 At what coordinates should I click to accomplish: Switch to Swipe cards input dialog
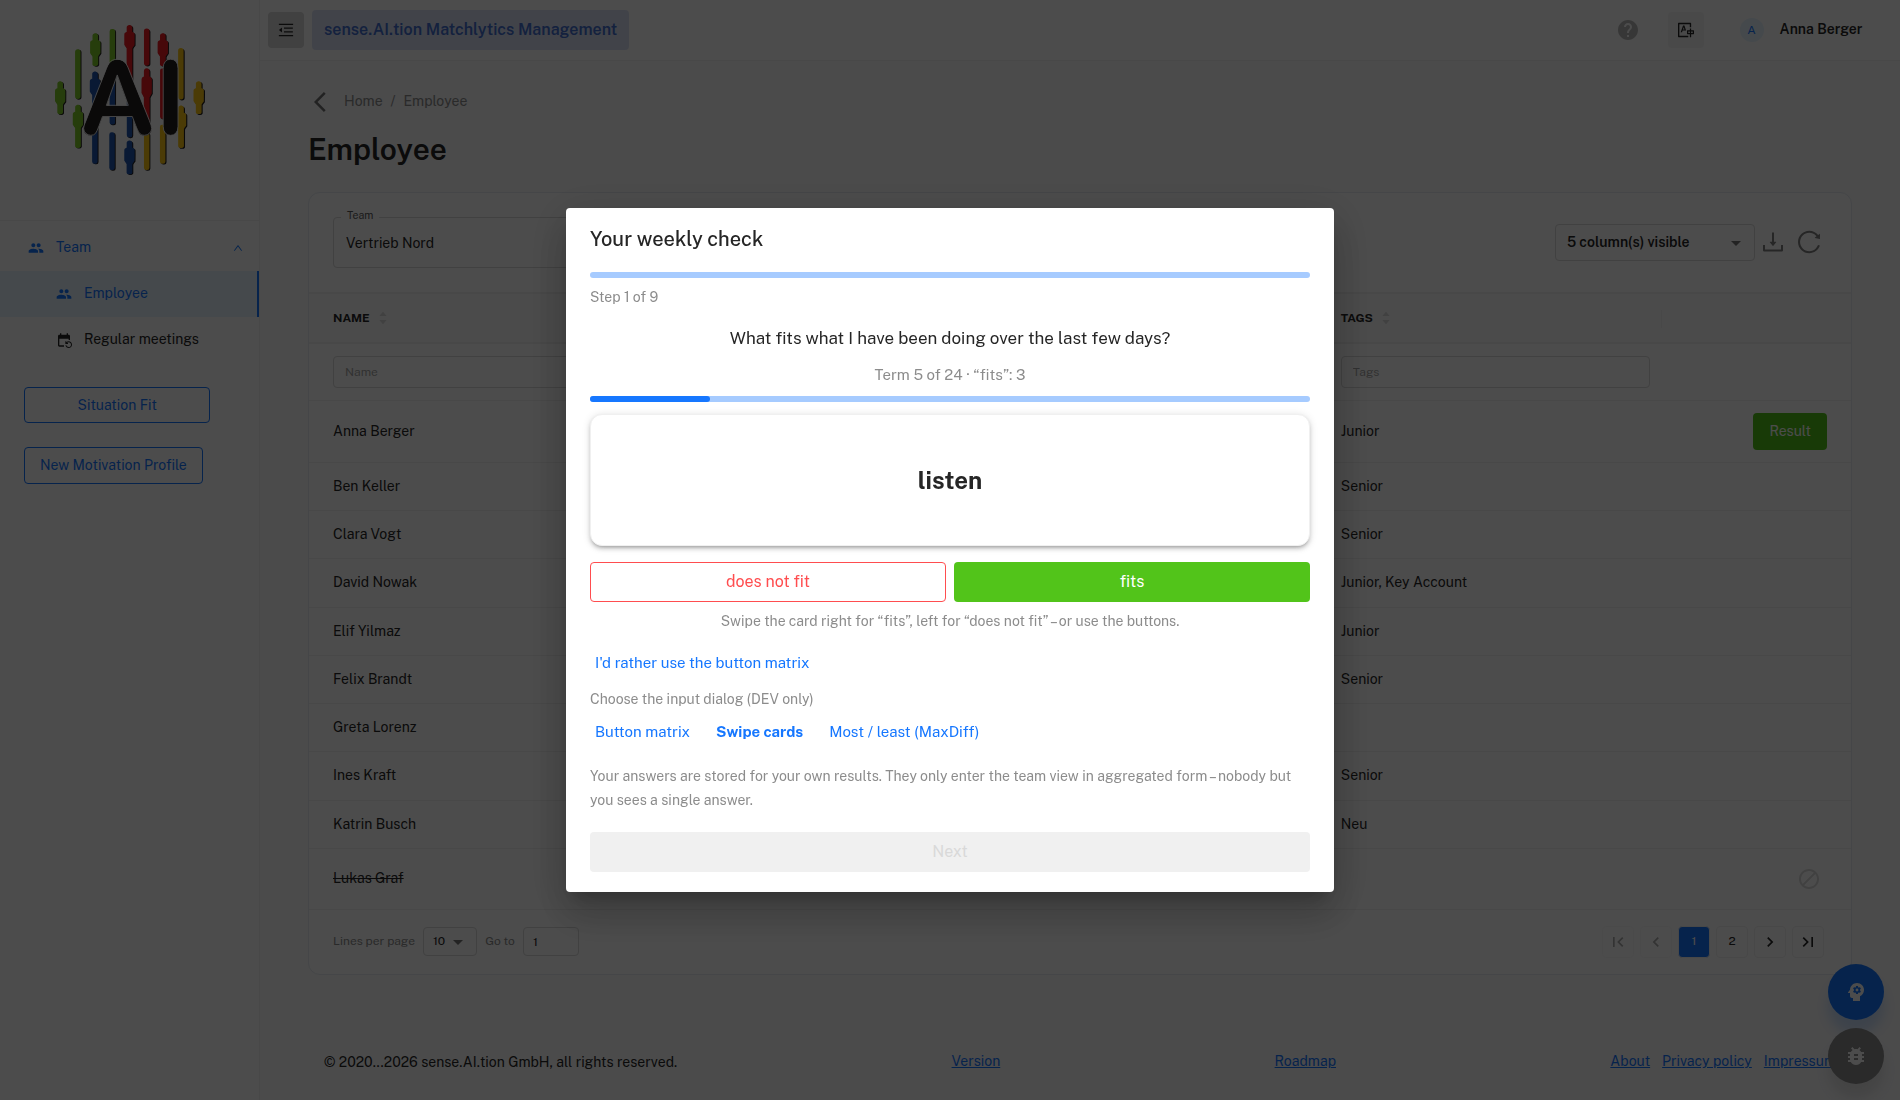pos(759,732)
